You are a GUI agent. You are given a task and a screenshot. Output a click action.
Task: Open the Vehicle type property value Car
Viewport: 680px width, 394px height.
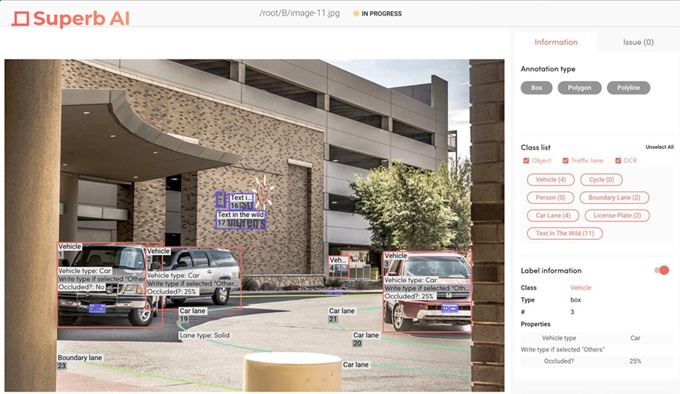pyautogui.click(x=635, y=338)
